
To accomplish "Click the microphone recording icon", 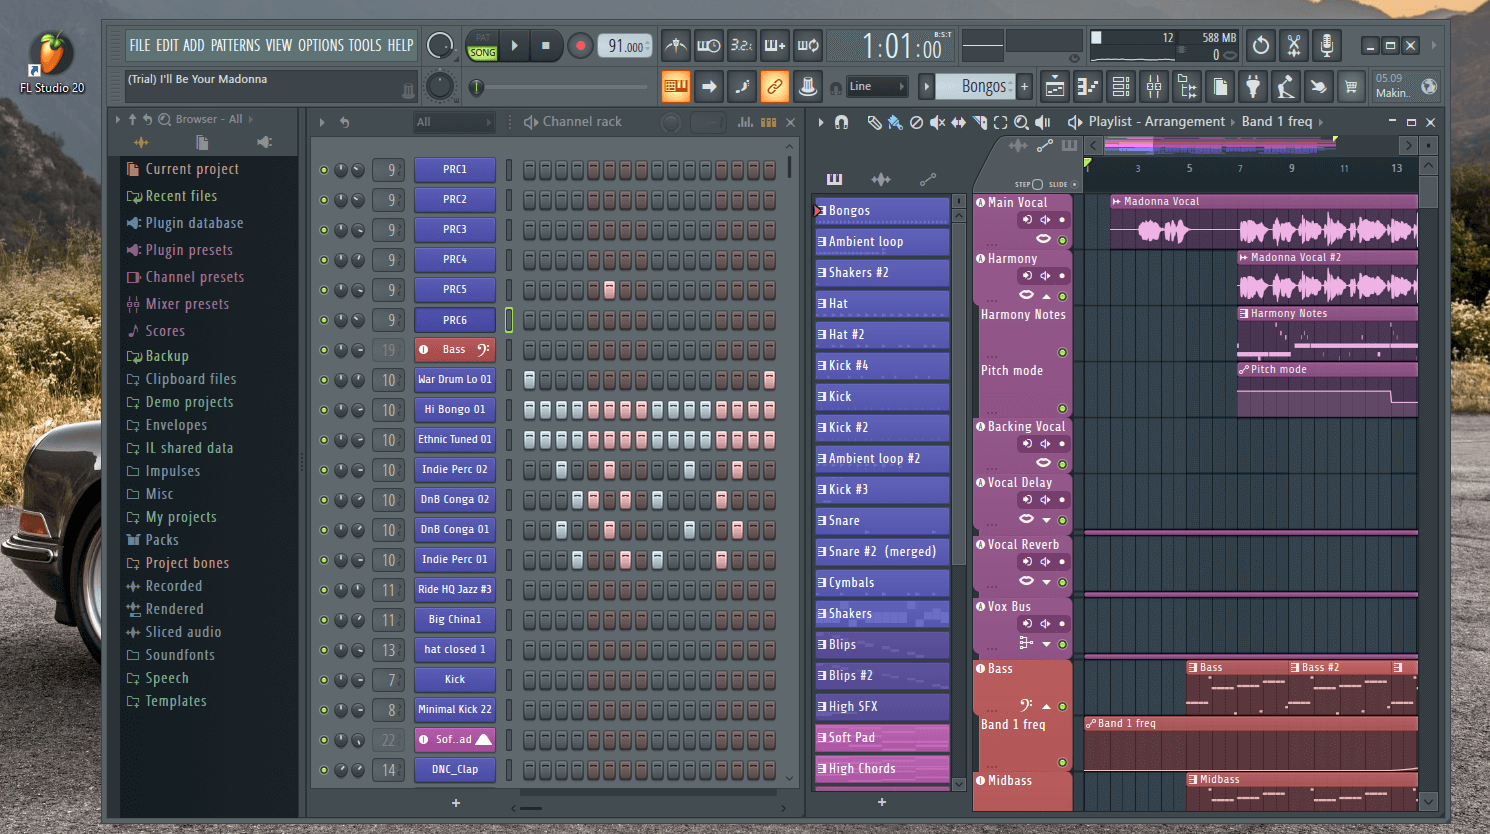I will click(x=1327, y=46).
